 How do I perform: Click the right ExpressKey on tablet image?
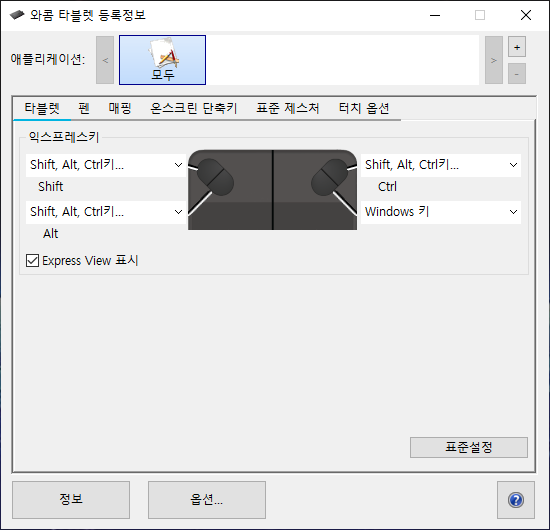click(330, 177)
